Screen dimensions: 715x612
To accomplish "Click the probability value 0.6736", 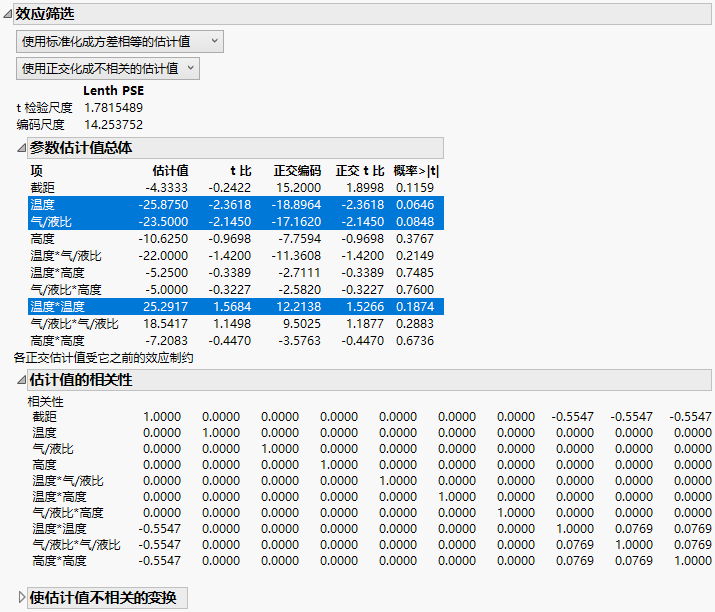I will pyautogui.click(x=415, y=341).
